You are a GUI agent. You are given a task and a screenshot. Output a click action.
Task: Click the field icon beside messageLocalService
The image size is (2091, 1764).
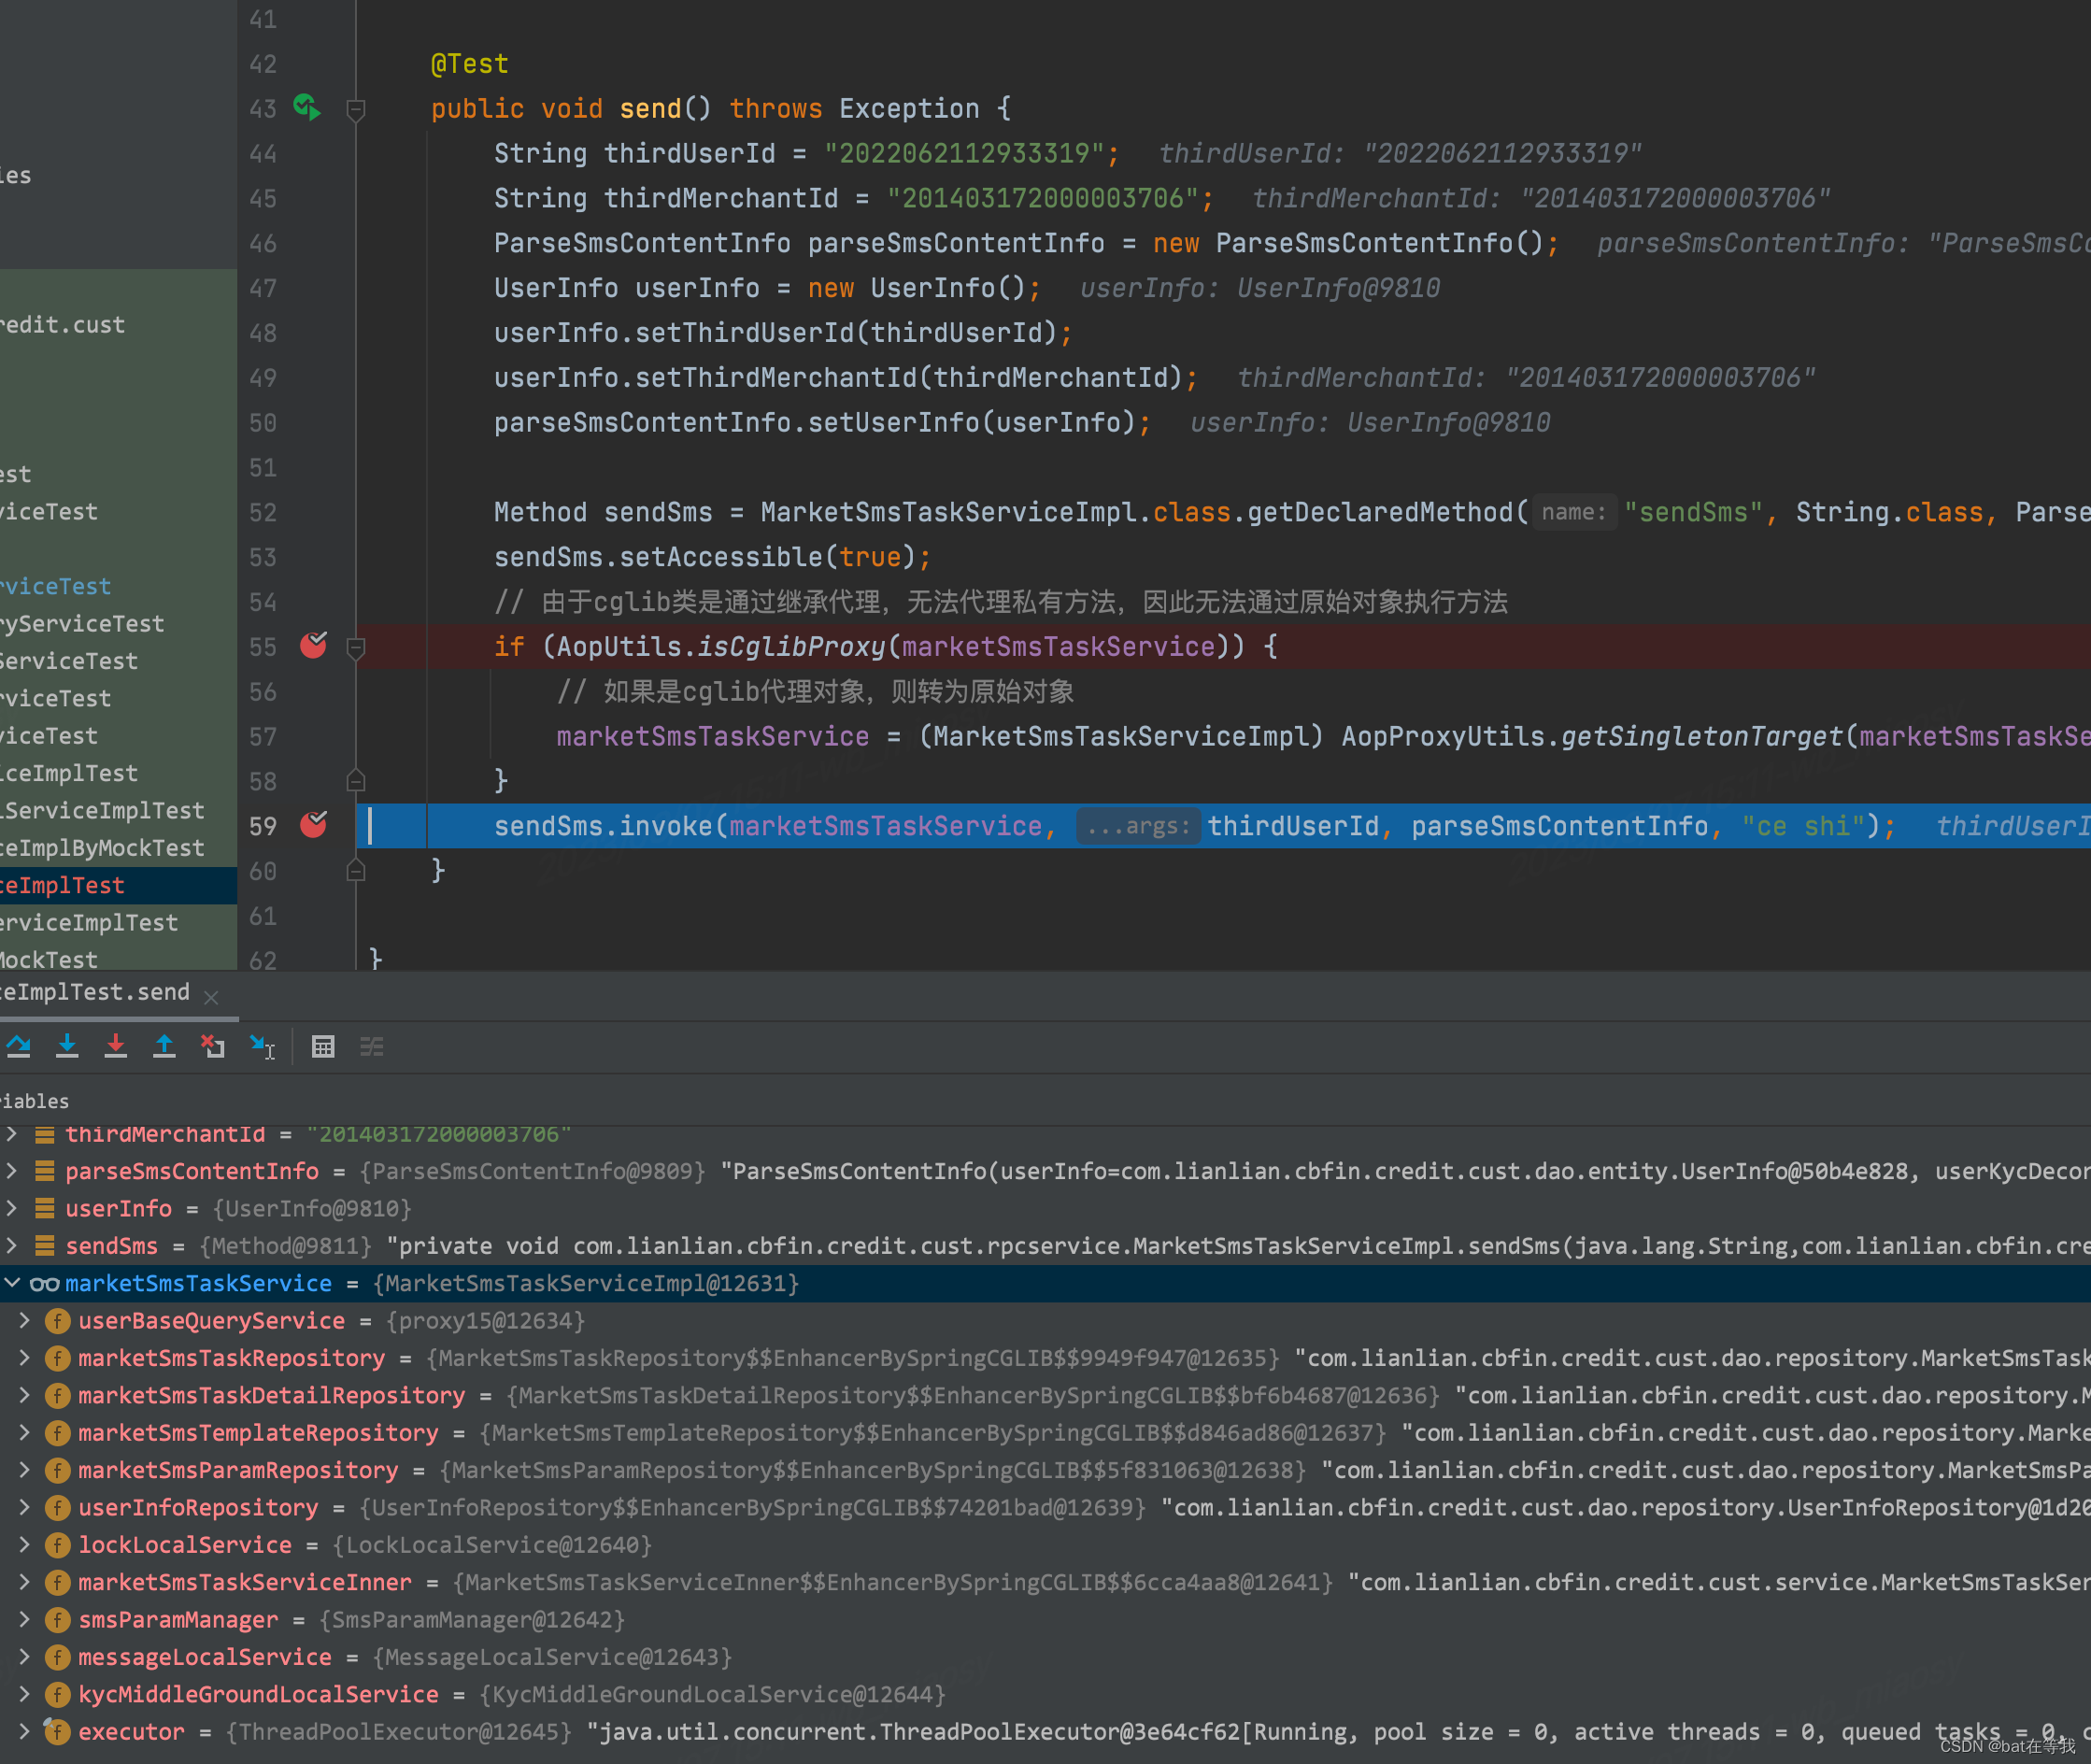point(58,1657)
